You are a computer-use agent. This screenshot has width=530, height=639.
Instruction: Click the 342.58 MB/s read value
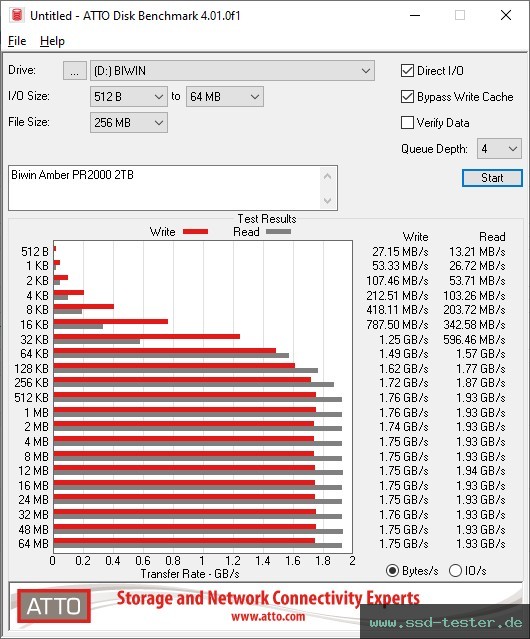coord(474,325)
